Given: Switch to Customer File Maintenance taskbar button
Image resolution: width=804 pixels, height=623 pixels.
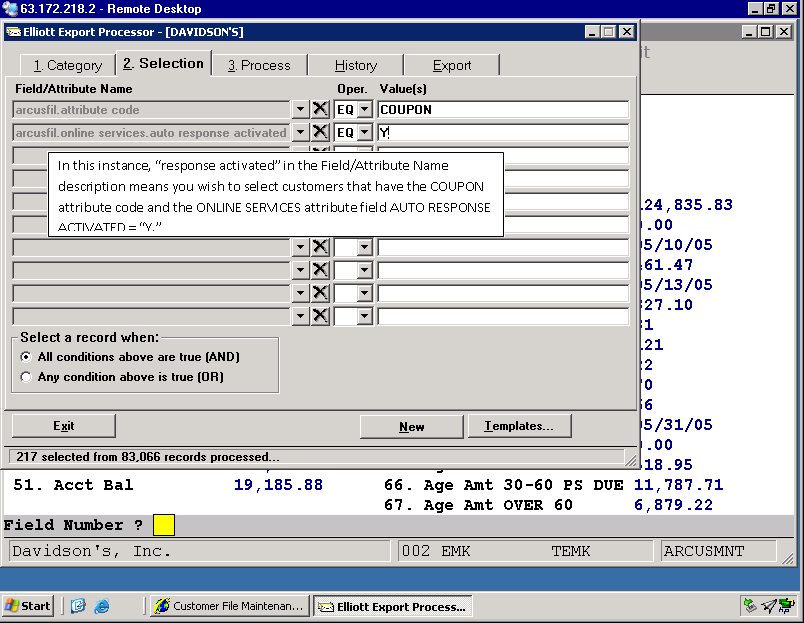Looking at the screenshot, I should [230, 606].
